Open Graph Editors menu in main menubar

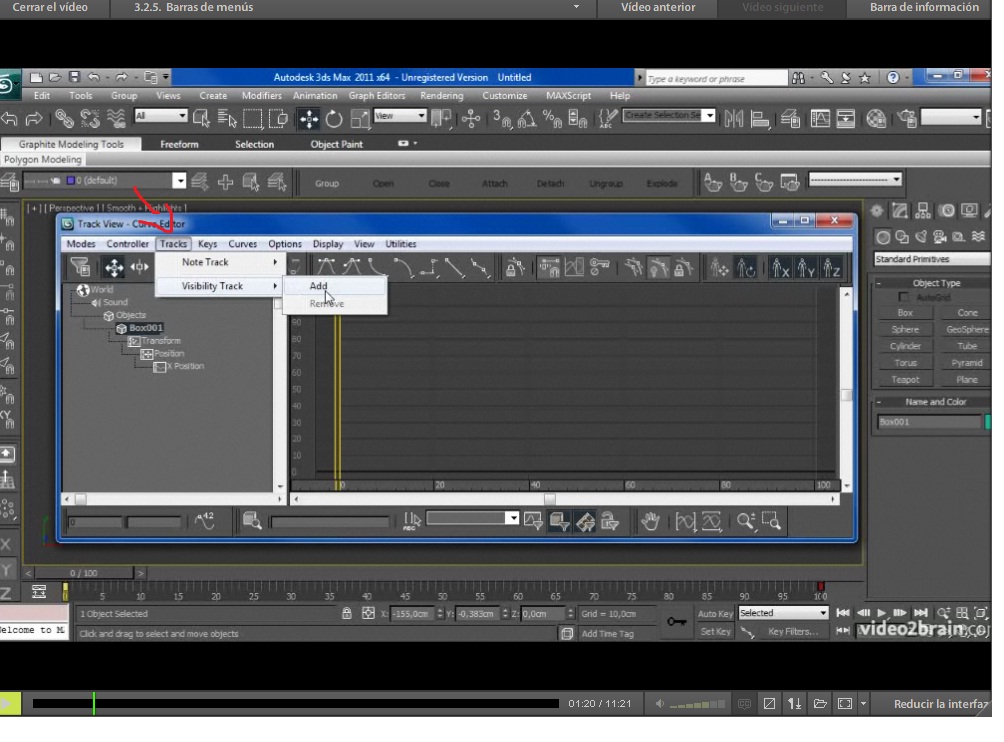click(376, 95)
